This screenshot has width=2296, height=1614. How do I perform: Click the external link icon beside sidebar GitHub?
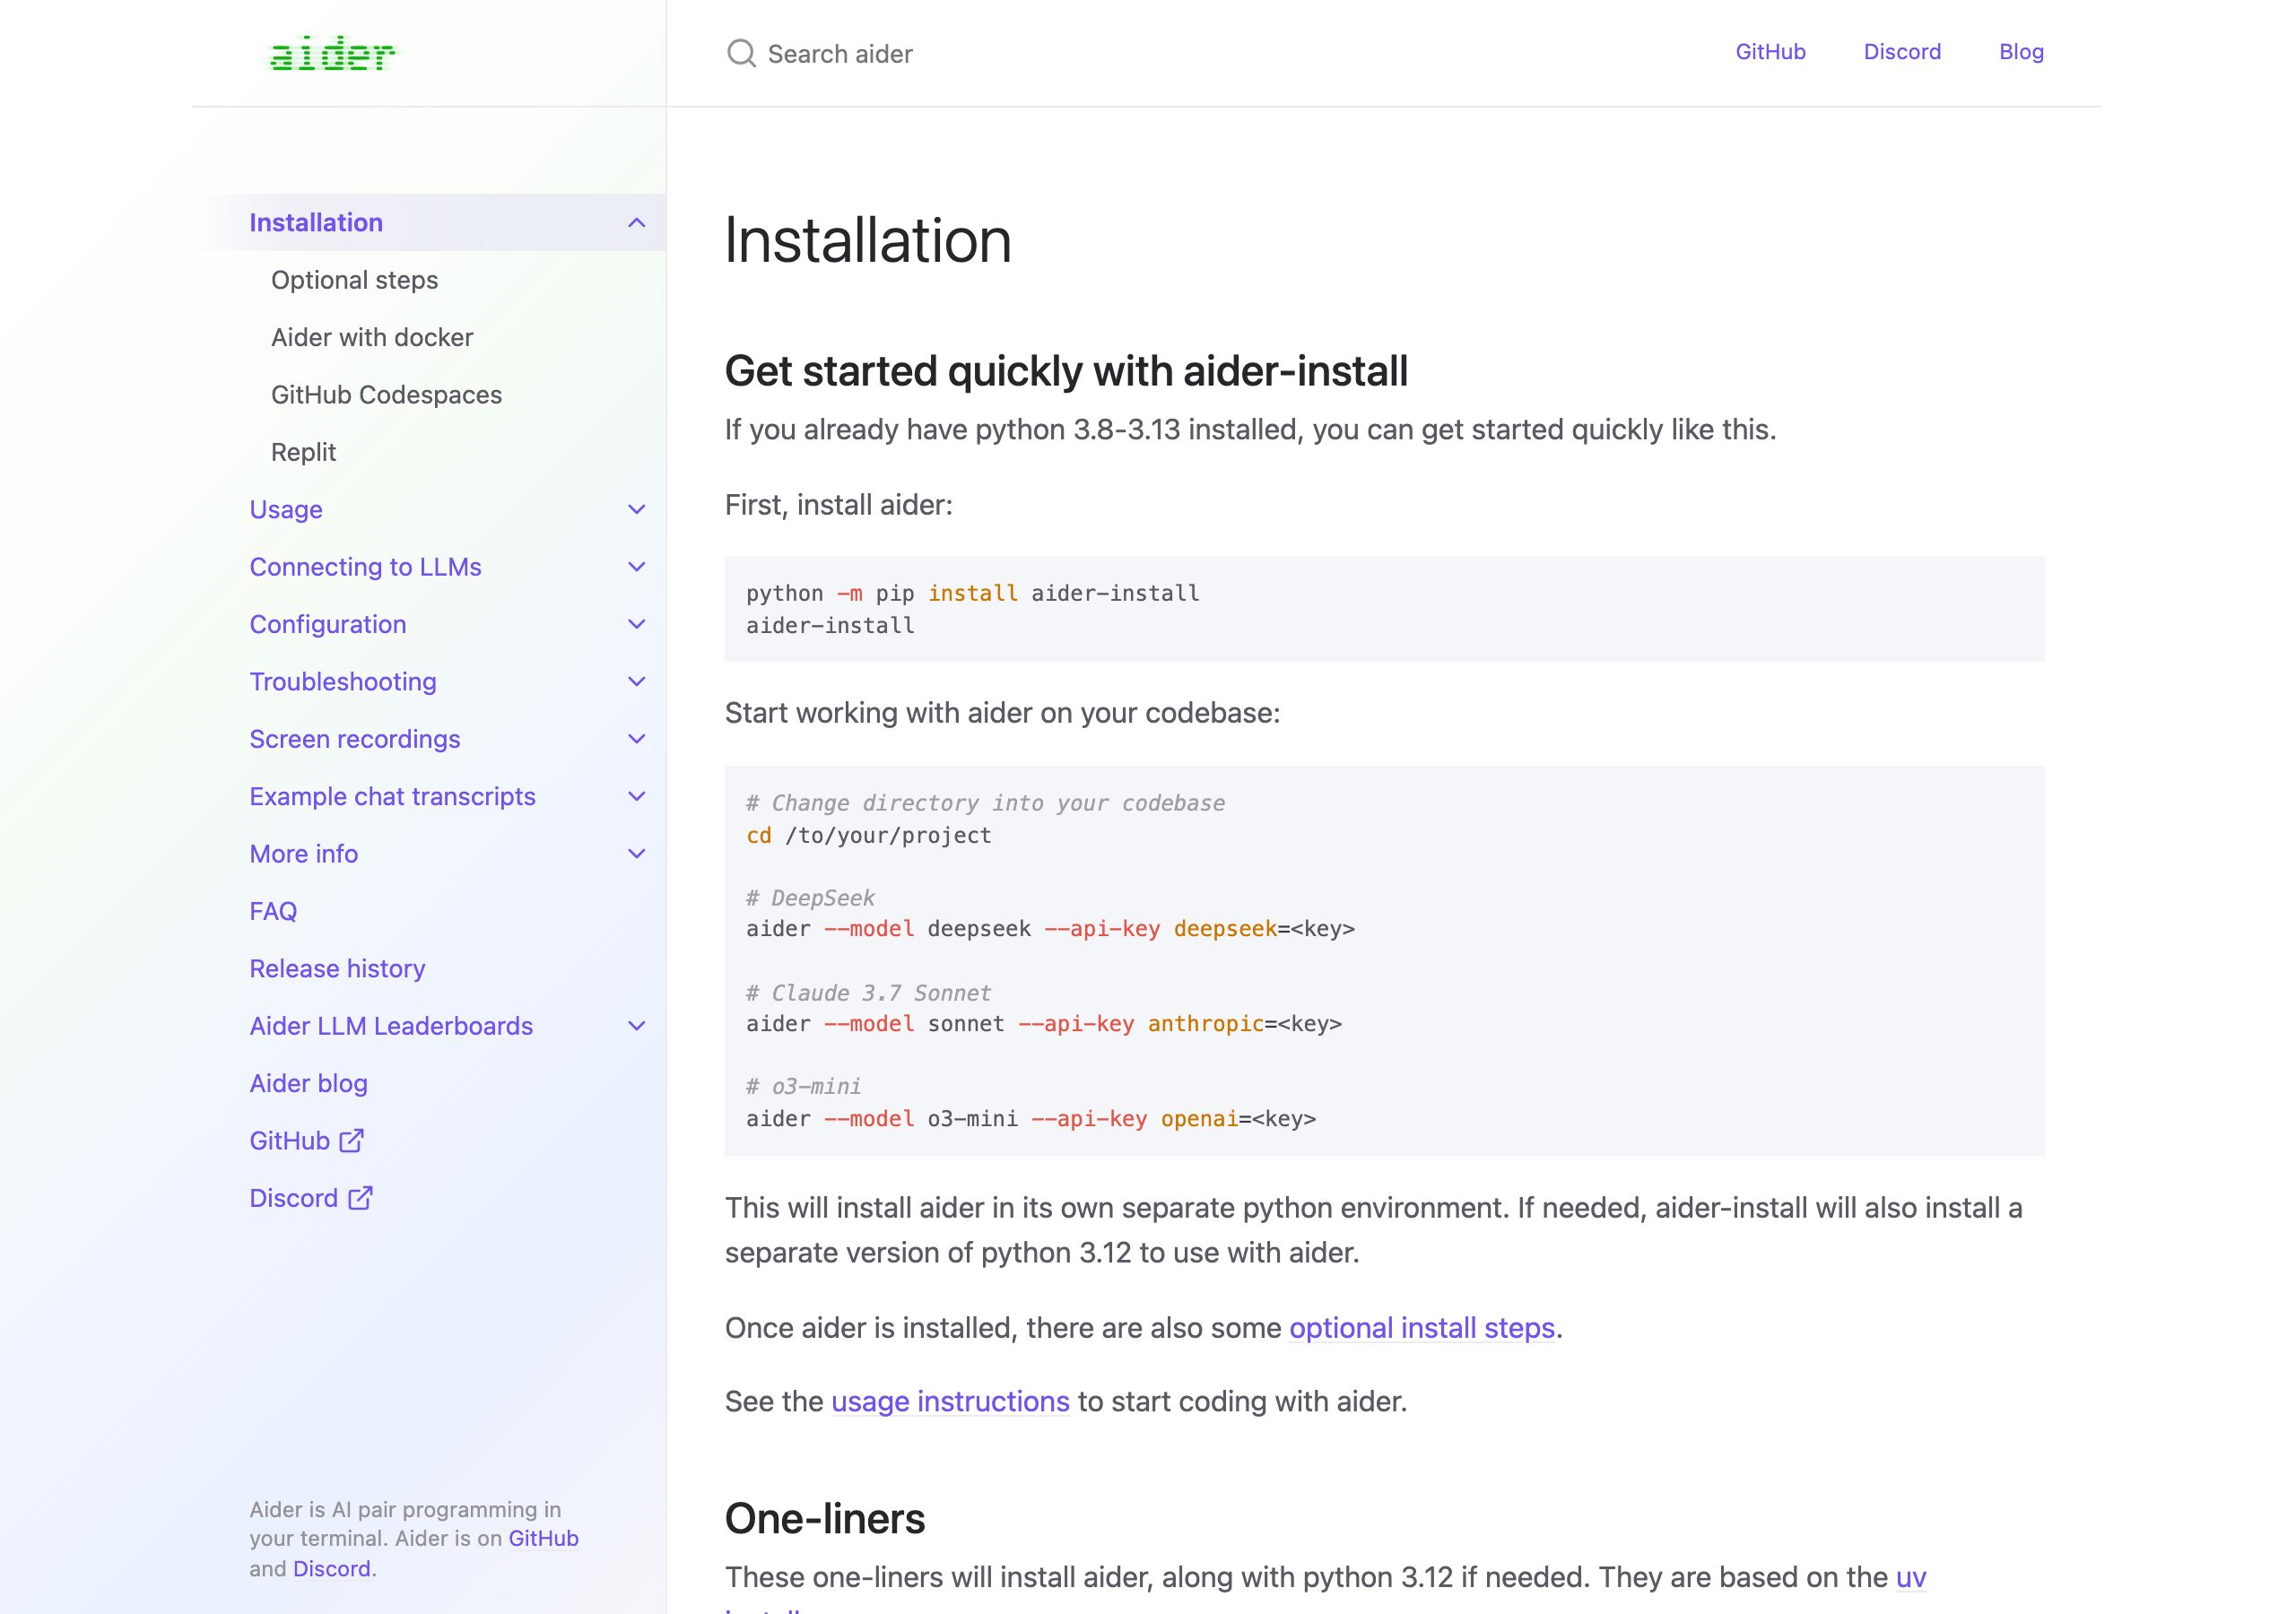click(352, 1140)
